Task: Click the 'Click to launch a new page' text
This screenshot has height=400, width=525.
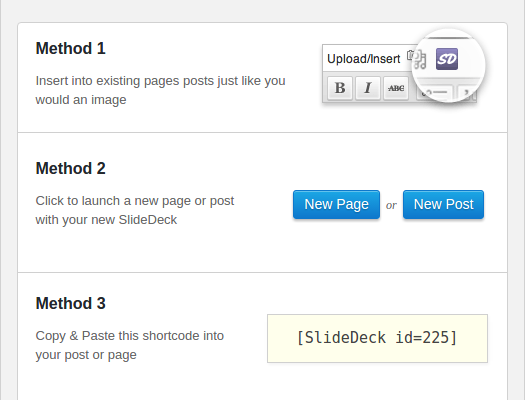Action: (x=135, y=210)
